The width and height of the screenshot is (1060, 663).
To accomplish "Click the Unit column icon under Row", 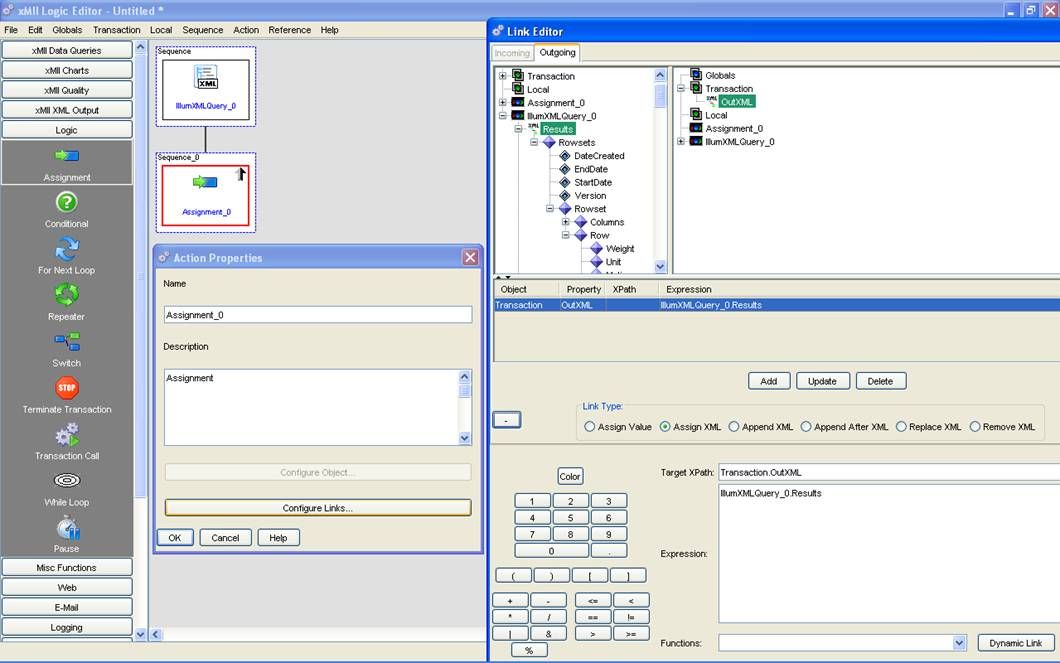I will tap(596, 262).
